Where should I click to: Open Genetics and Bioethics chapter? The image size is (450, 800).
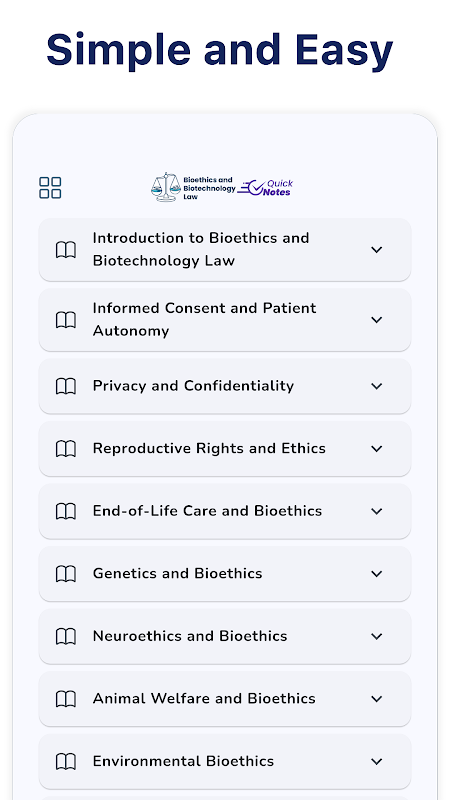(225, 574)
